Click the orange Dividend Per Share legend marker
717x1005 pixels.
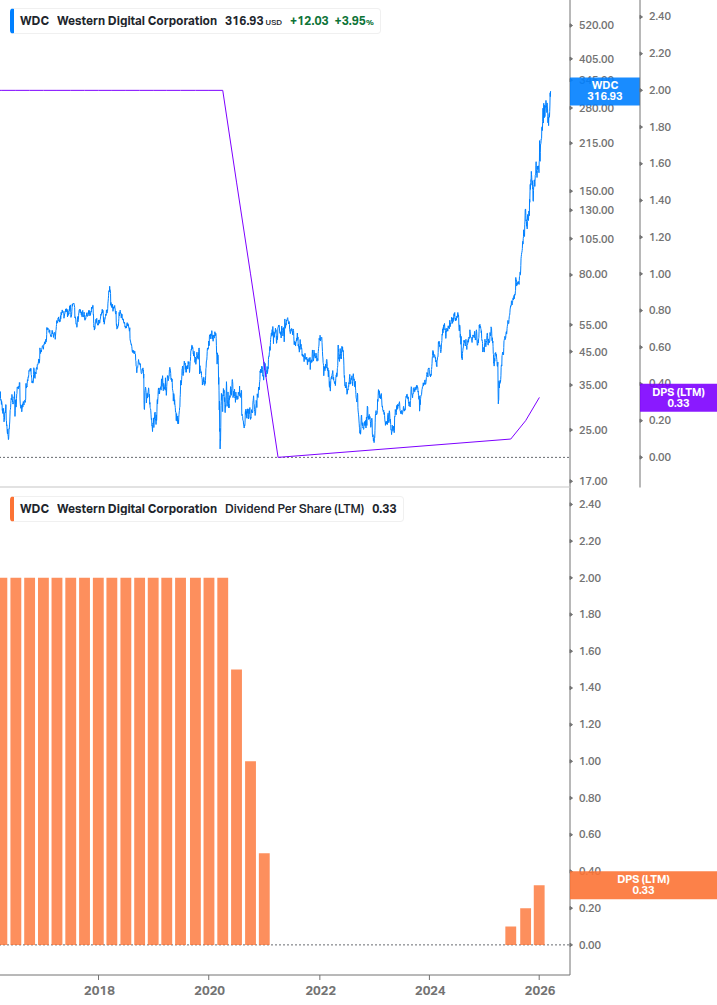pyautogui.click(x=12, y=509)
